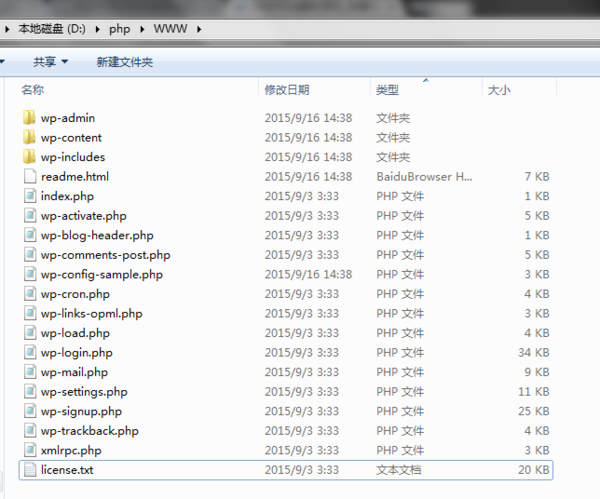
Task: Select the license.txt file icon
Action: [29, 470]
